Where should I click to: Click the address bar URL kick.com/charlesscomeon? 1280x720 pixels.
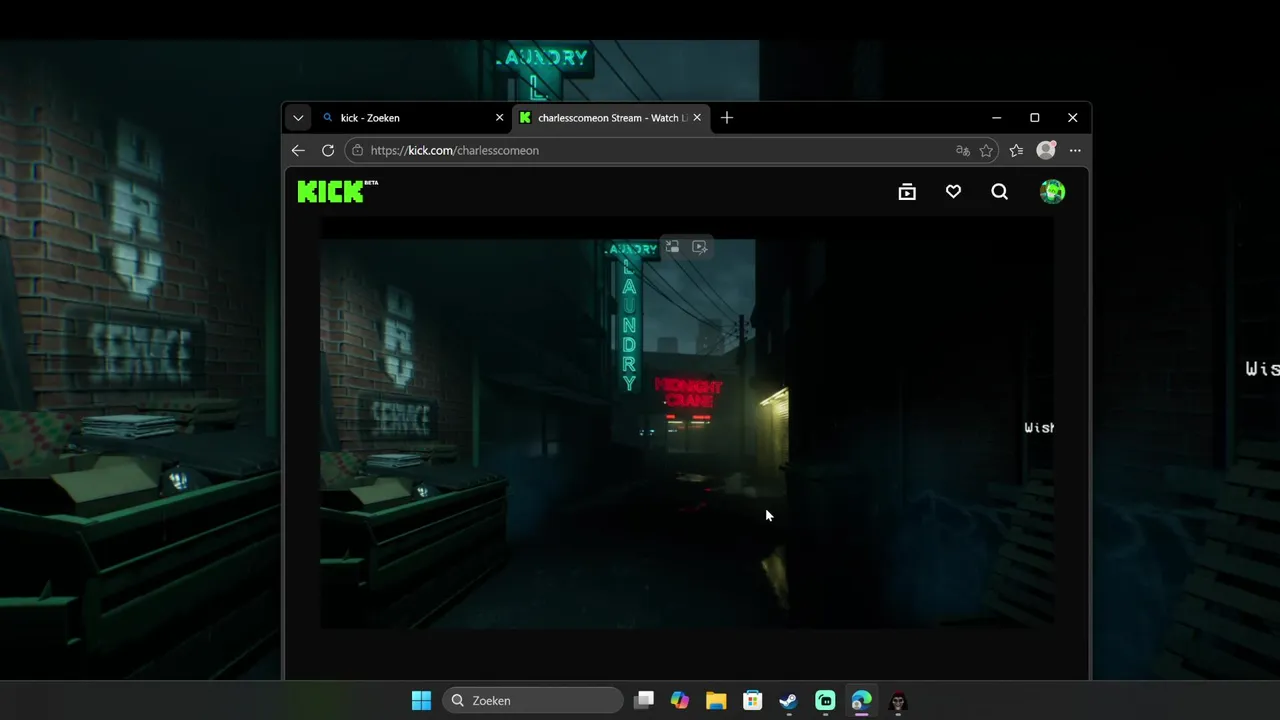click(454, 150)
